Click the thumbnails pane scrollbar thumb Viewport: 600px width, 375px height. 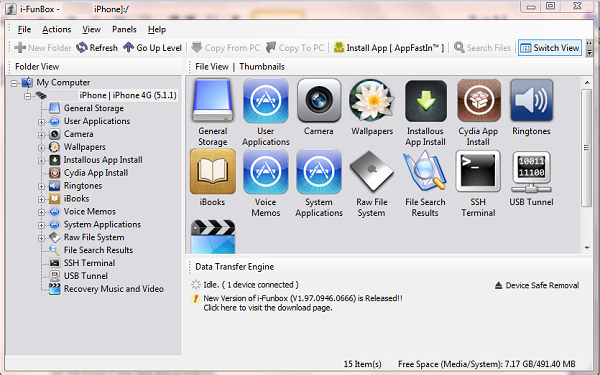[x=587, y=148]
